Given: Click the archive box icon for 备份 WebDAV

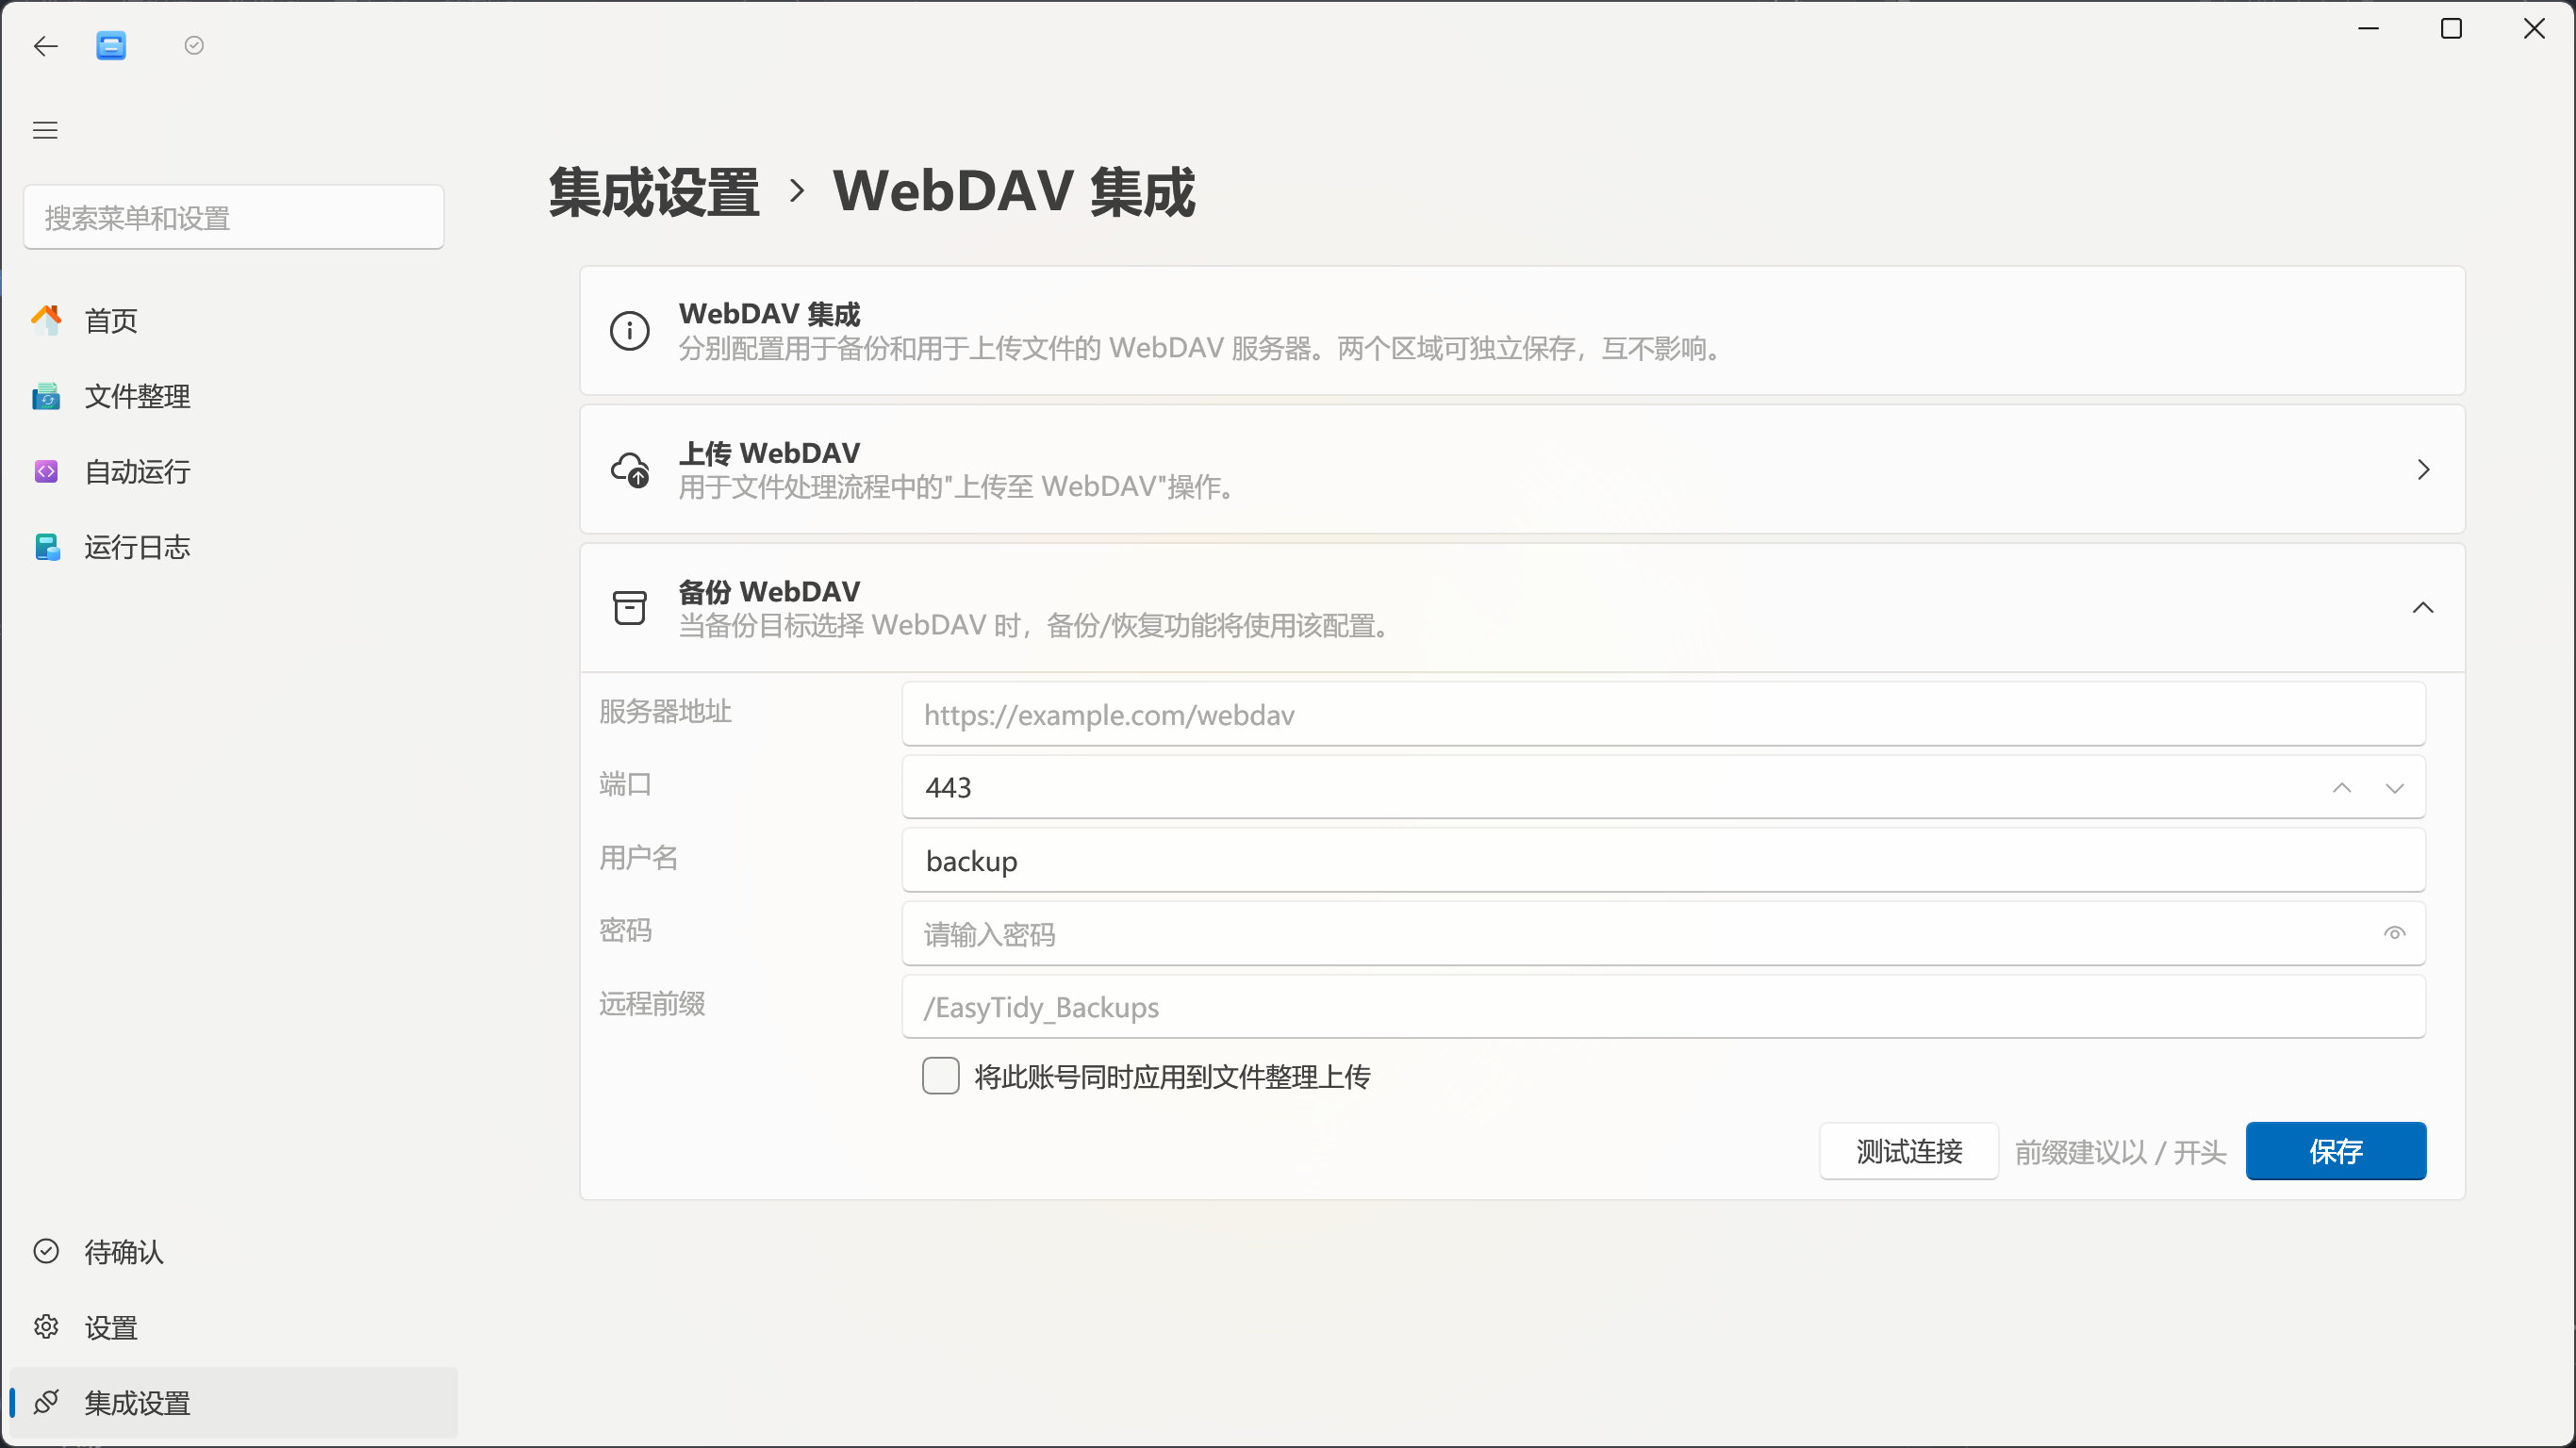Looking at the screenshot, I should [630, 607].
